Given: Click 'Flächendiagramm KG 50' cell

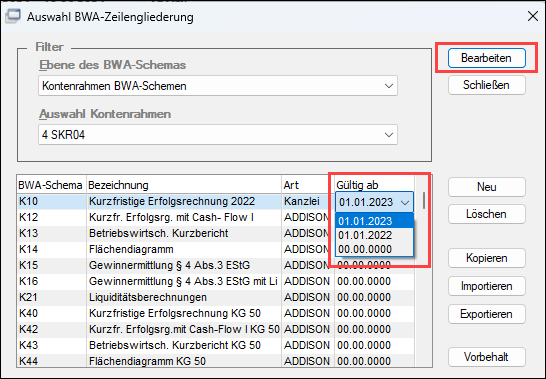Looking at the screenshot, I should pos(184,361).
